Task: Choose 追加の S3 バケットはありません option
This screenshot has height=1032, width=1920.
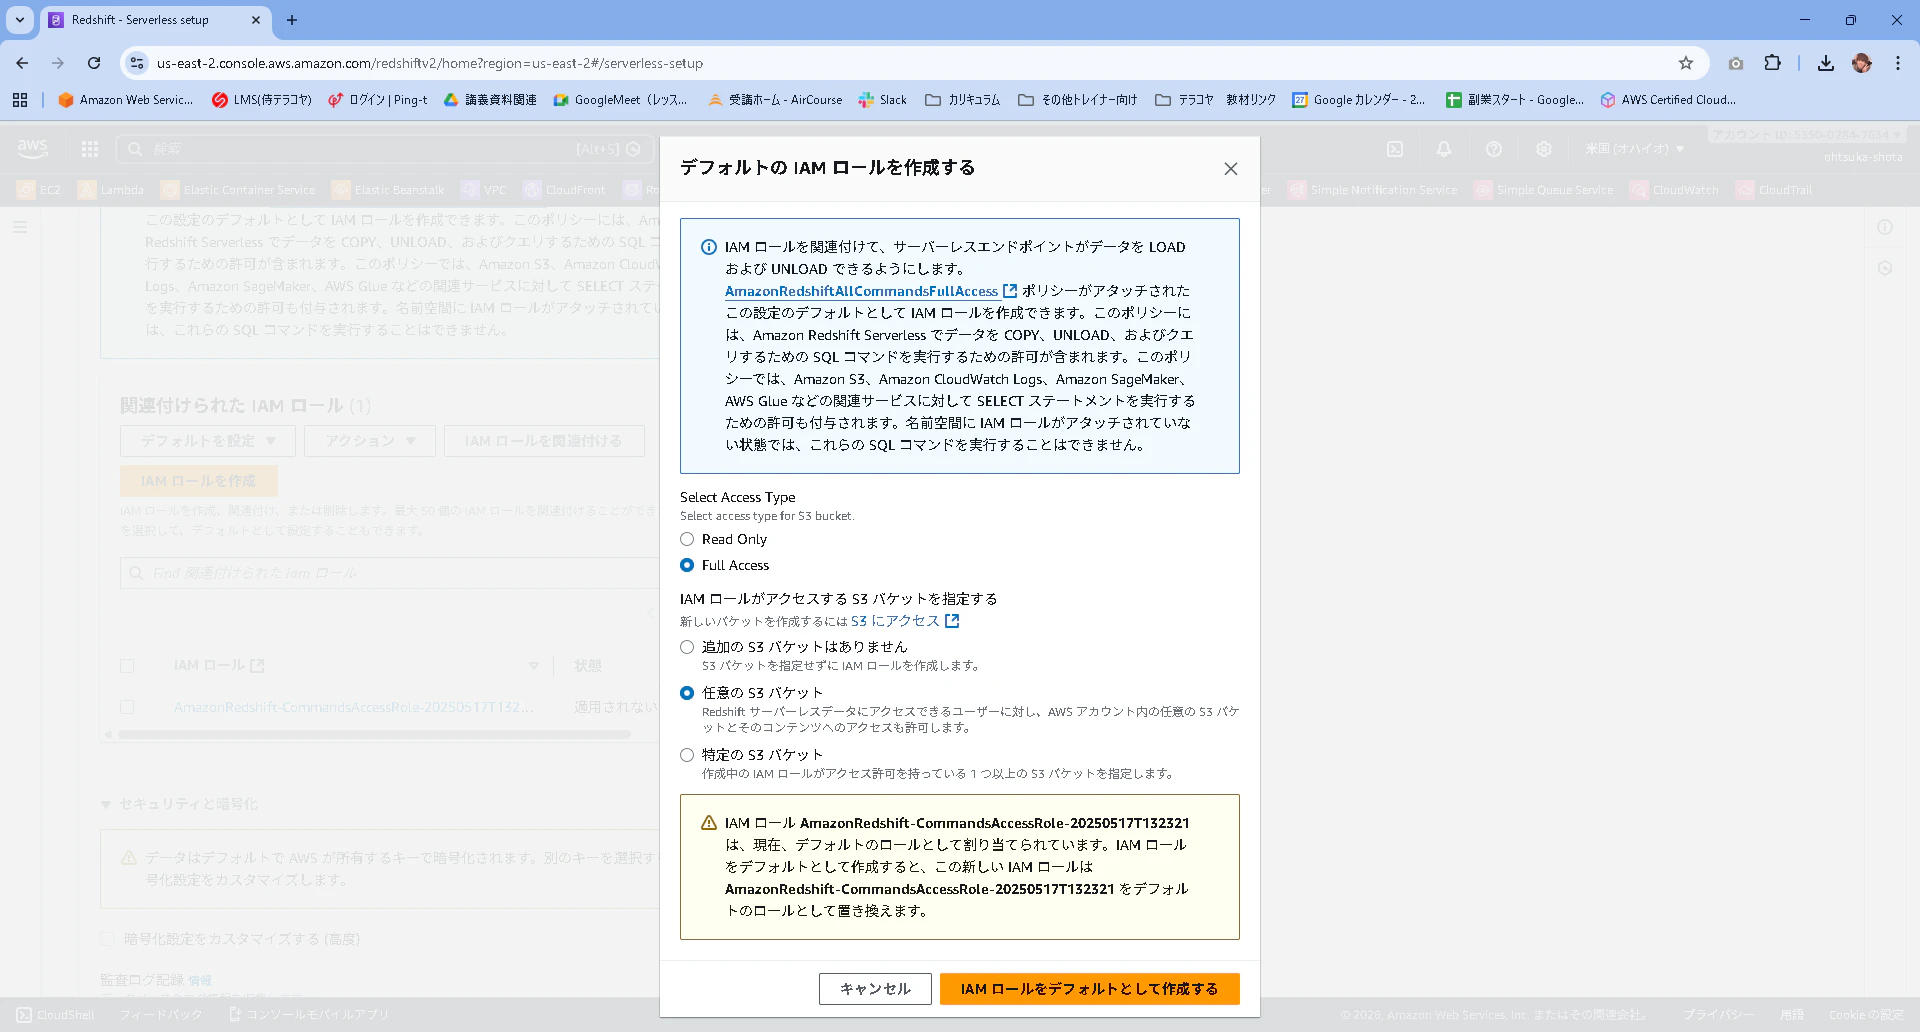Action: pyautogui.click(x=687, y=647)
